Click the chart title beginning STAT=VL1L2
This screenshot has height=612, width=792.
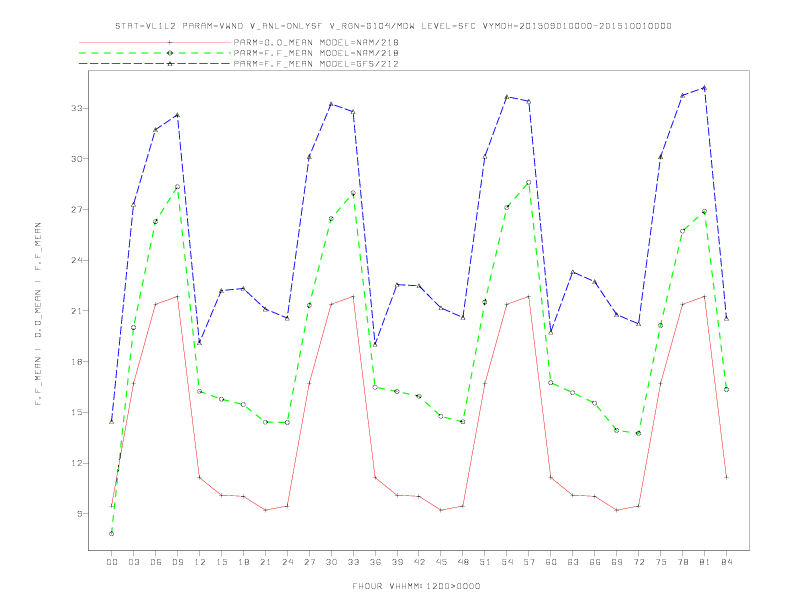(393, 26)
